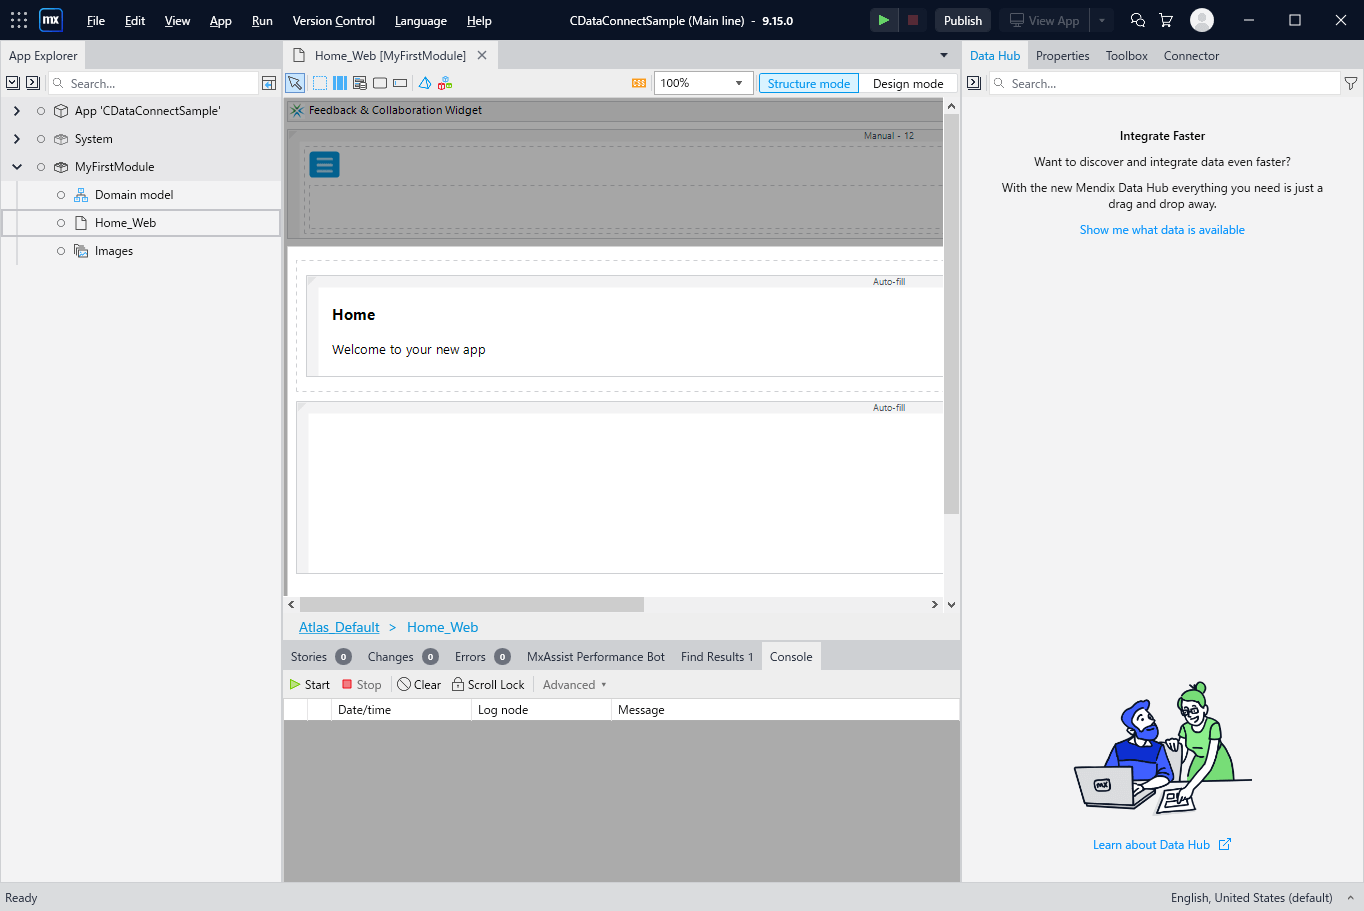Toggle Scroll Lock in console
Screen dimensions: 1364x911
488,685
